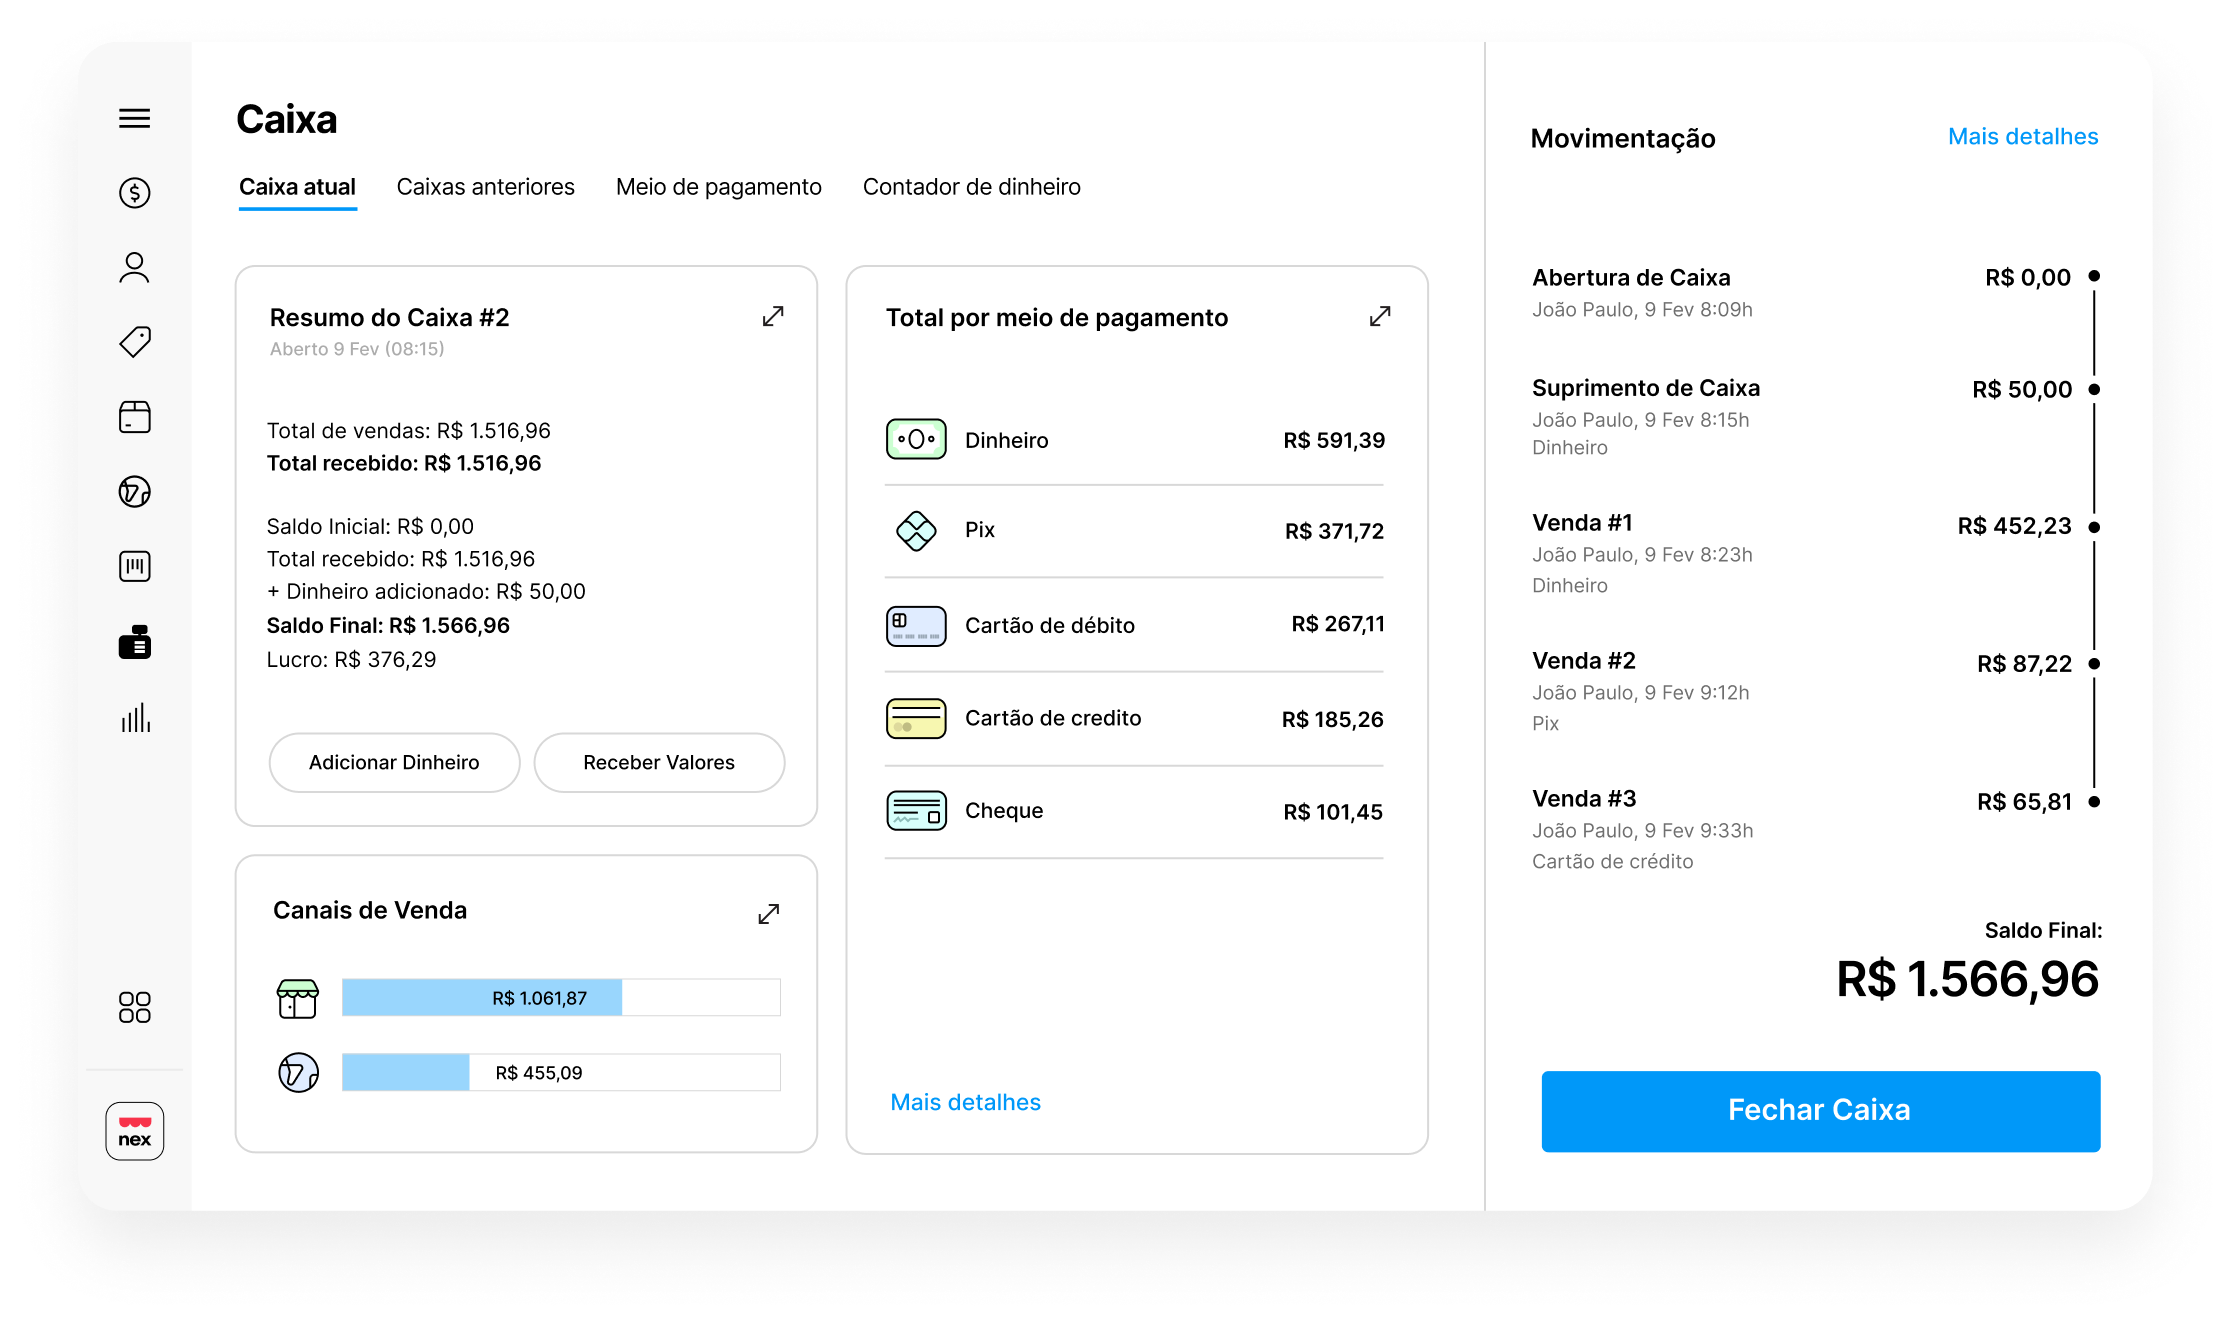
Task: Switch to Caixas anteriores tab
Action: click(x=485, y=187)
